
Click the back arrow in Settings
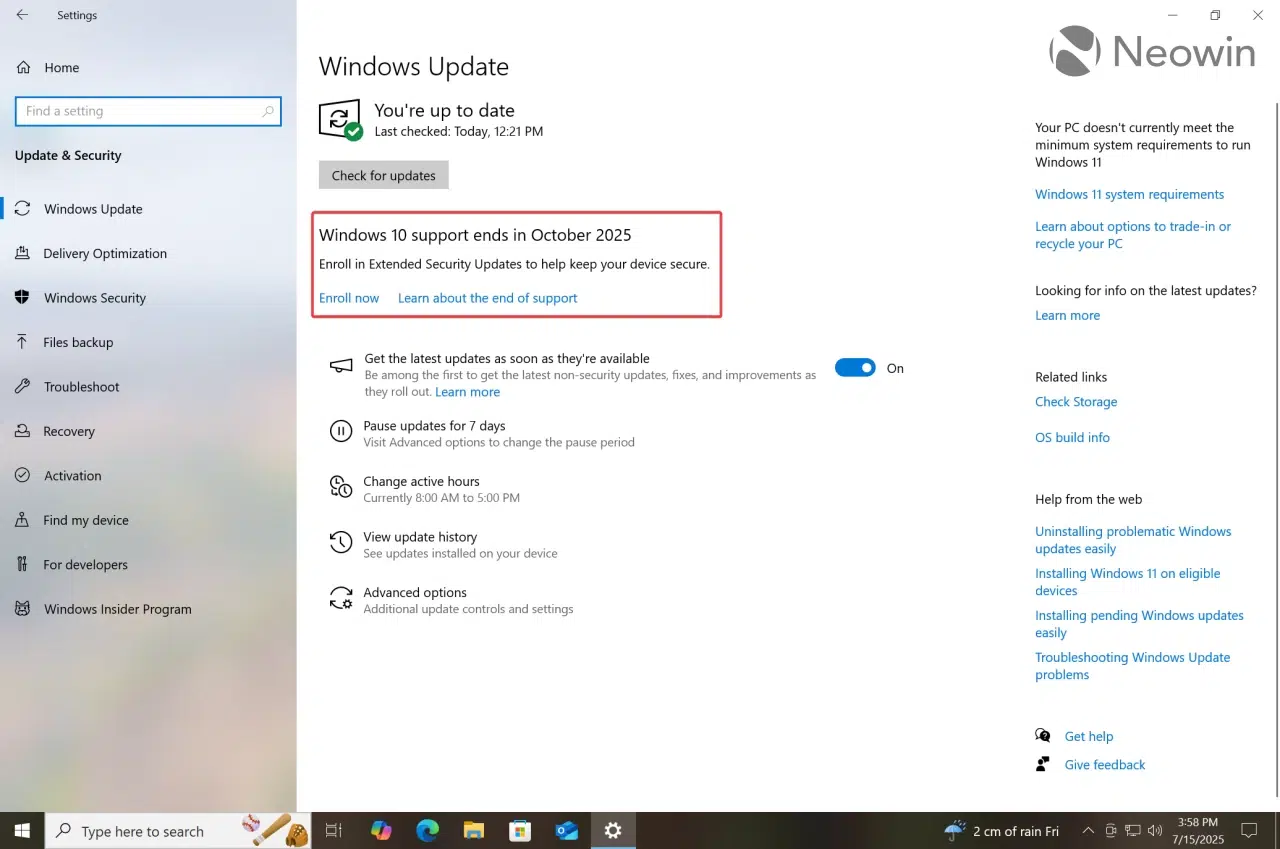coord(22,15)
